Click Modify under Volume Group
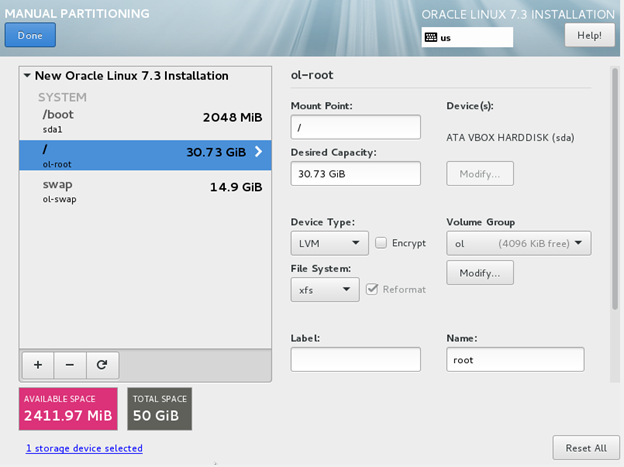The width and height of the screenshot is (624, 467). (480, 273)
